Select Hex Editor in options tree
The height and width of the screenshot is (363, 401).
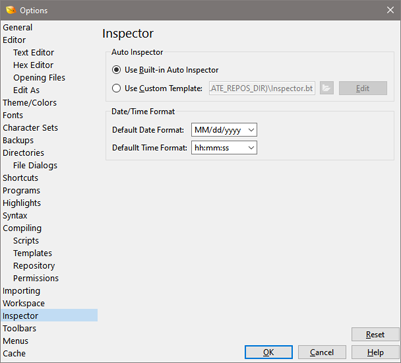click(x=33, y=65)
